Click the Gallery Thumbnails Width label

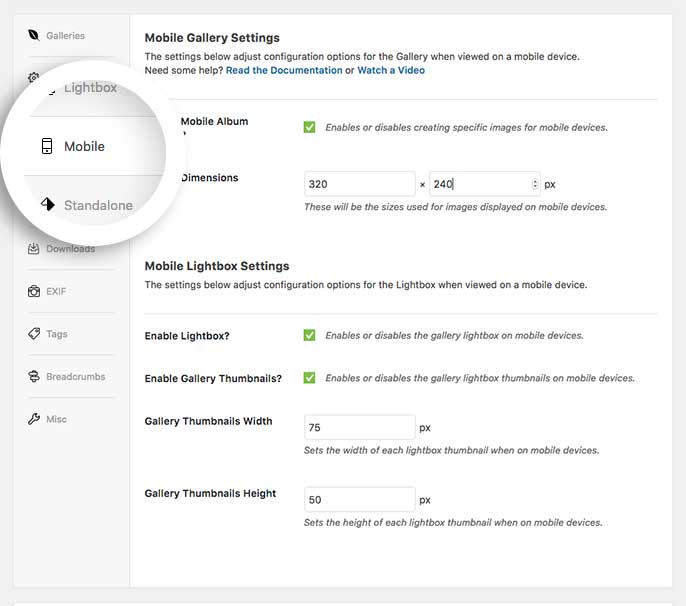[209, 421]
